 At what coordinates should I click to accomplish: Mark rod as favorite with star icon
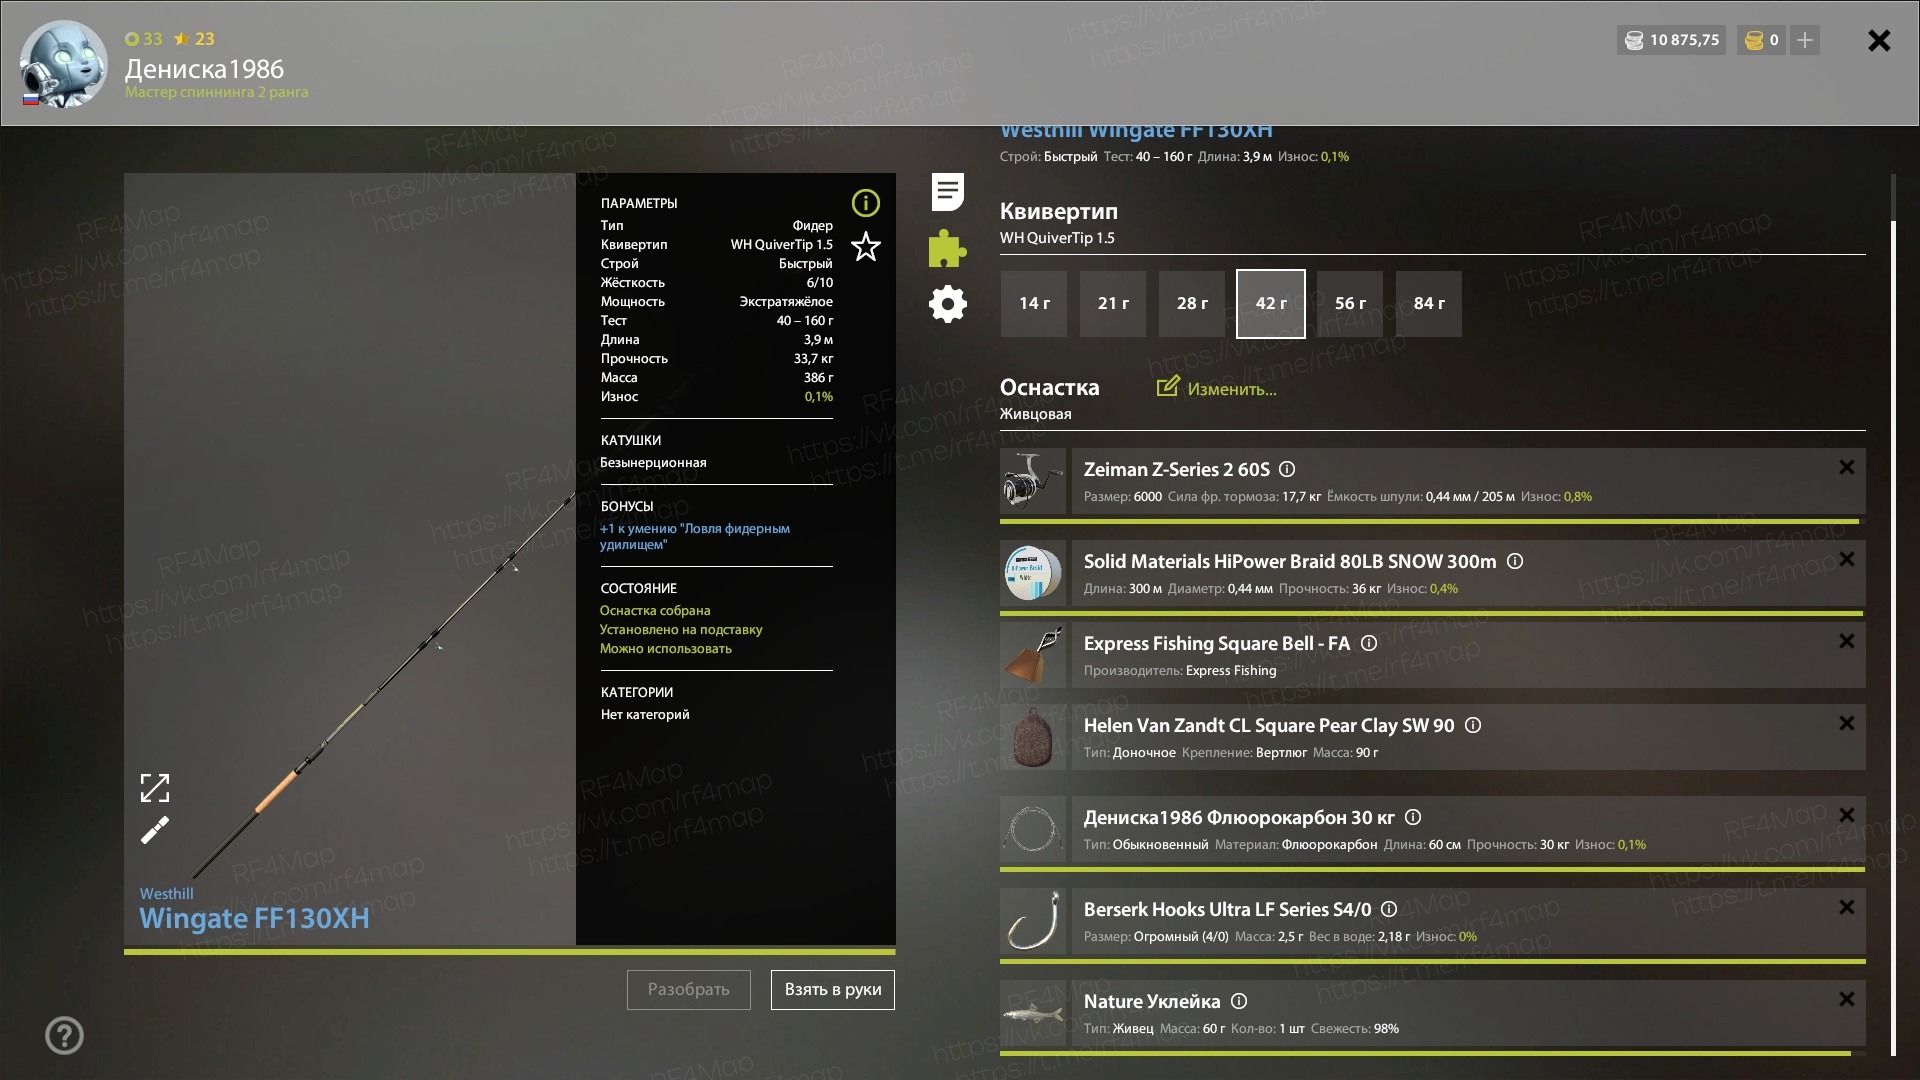coord(865,246)
